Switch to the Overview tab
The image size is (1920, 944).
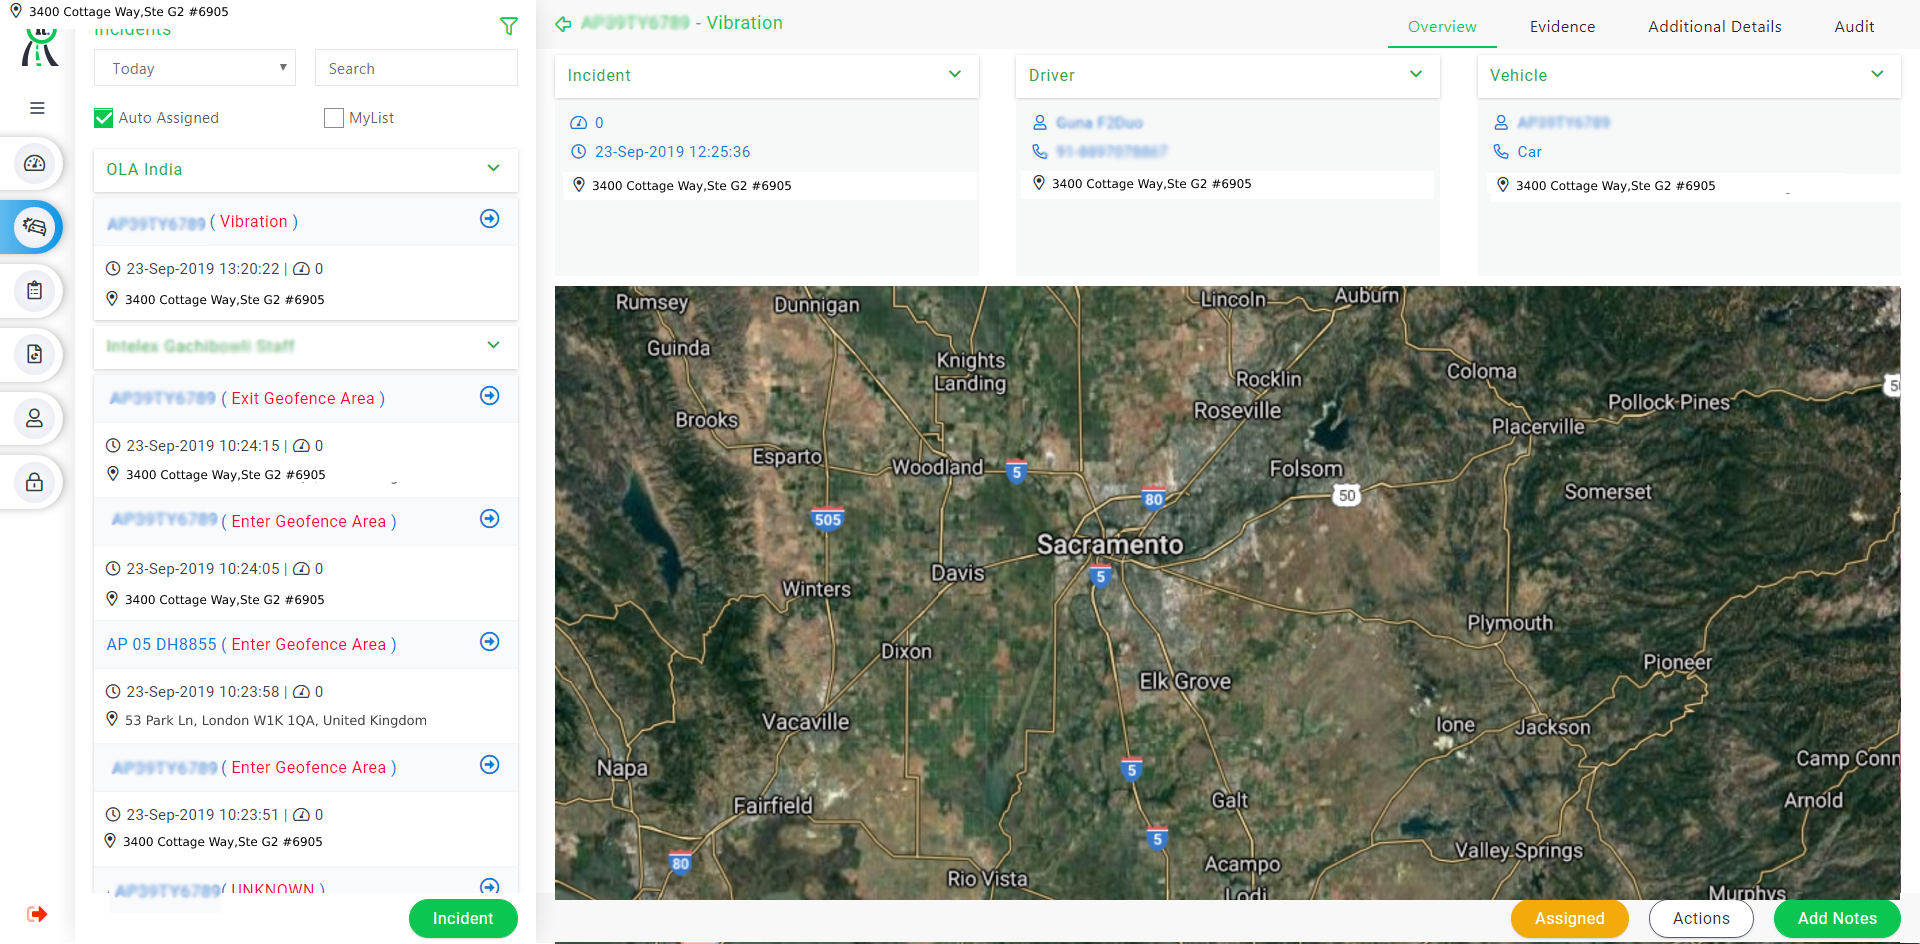tap(1442, 27)
